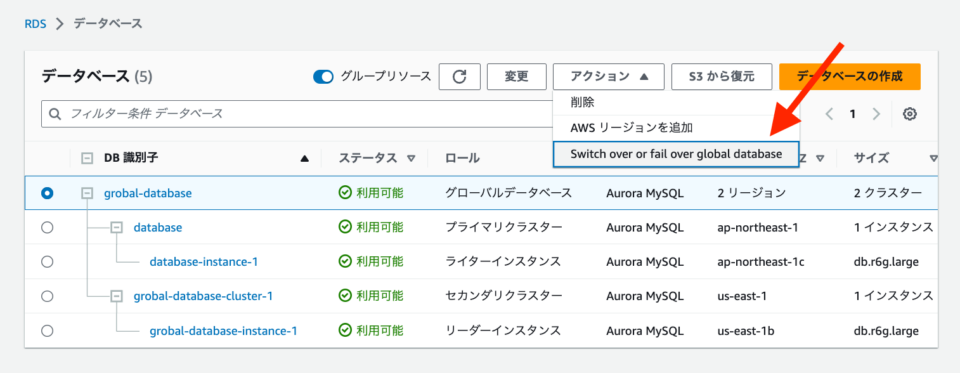960x373 pixels.
Task: Click the データベース breadcrumb text
Action: coord(108,24)
